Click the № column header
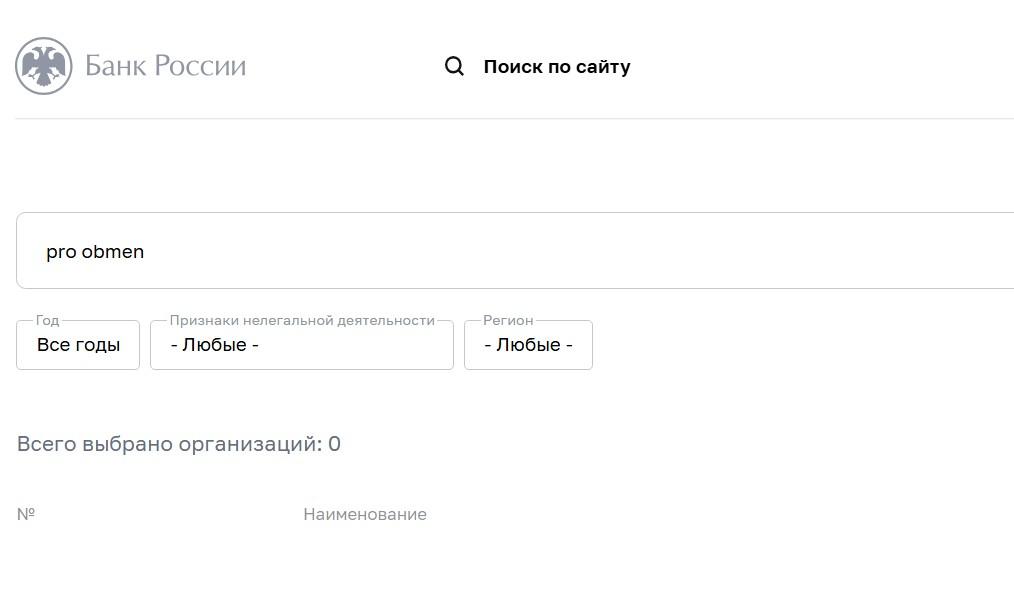 pos(26,514)
